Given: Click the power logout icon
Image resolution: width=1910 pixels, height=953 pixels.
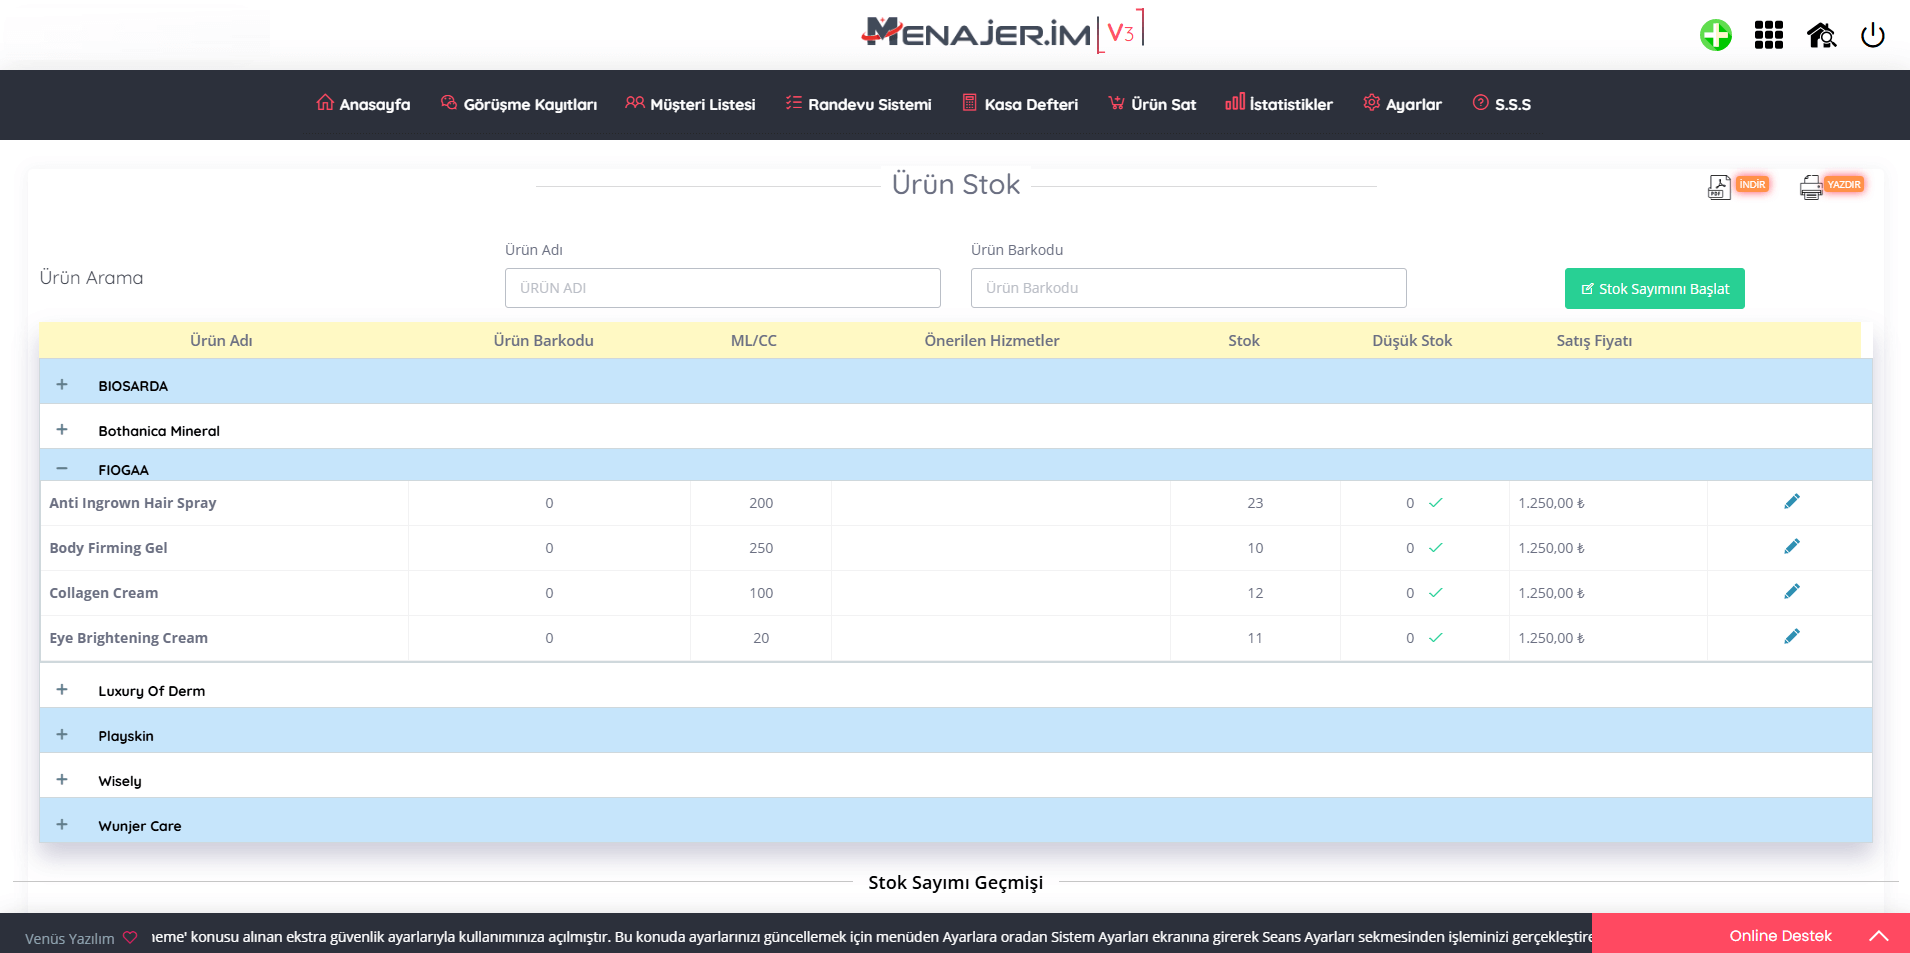Looking at the screenshot, I should coord(1872,36).
